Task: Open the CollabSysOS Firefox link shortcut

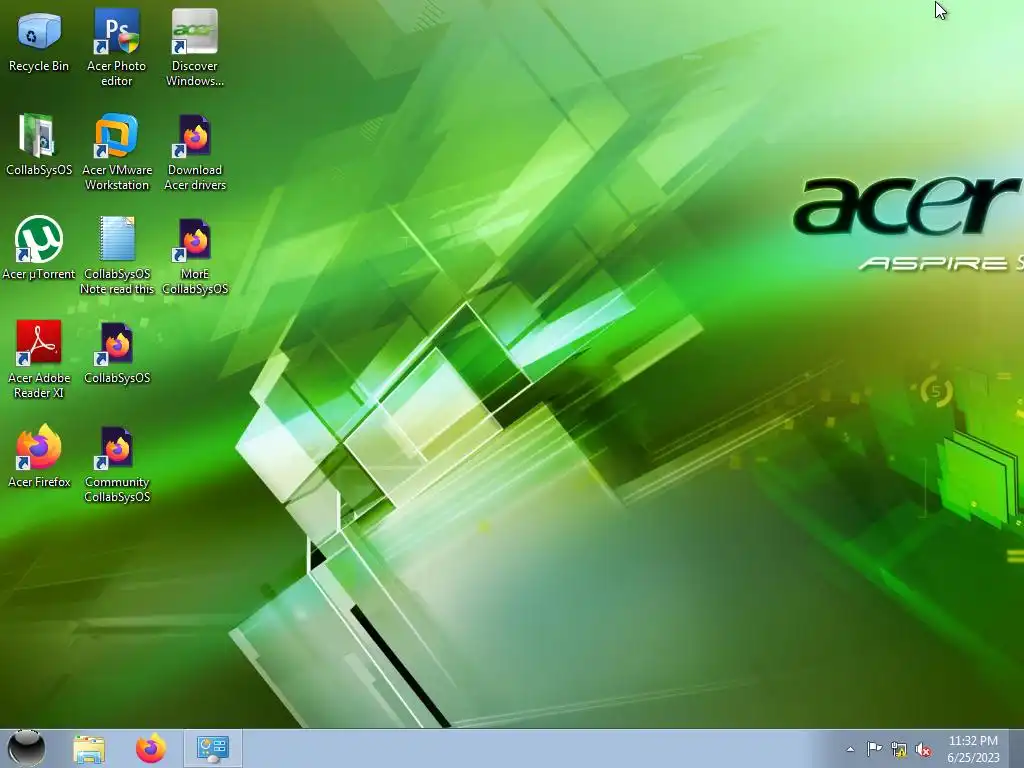Action: [117, 353]
